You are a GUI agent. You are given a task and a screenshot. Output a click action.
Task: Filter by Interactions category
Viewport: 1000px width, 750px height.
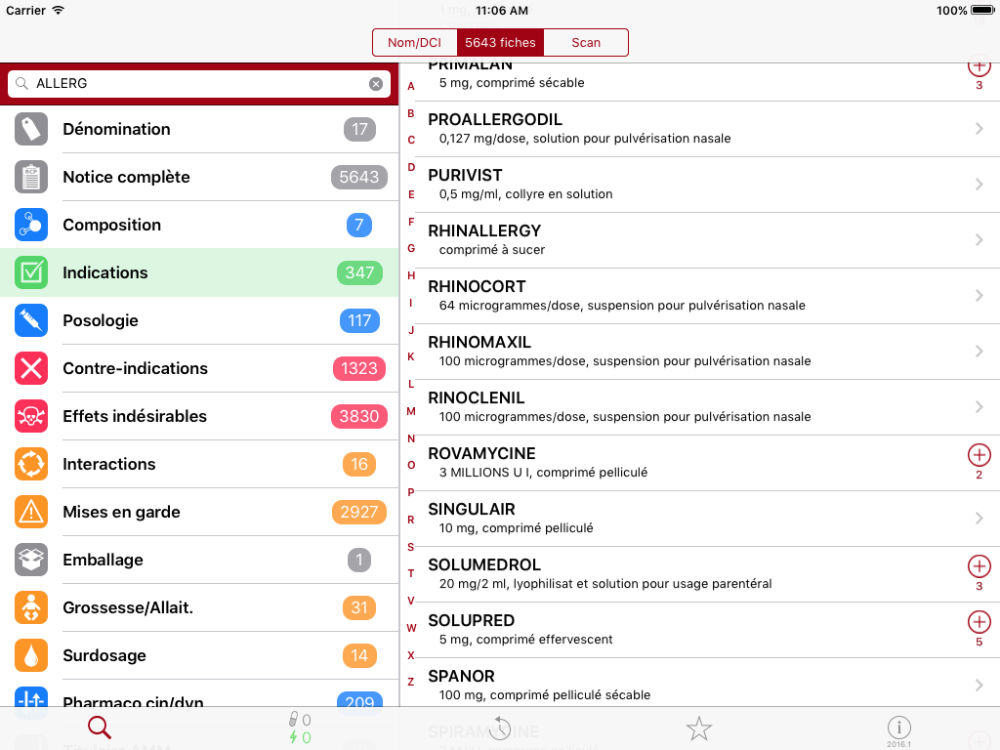199,464
